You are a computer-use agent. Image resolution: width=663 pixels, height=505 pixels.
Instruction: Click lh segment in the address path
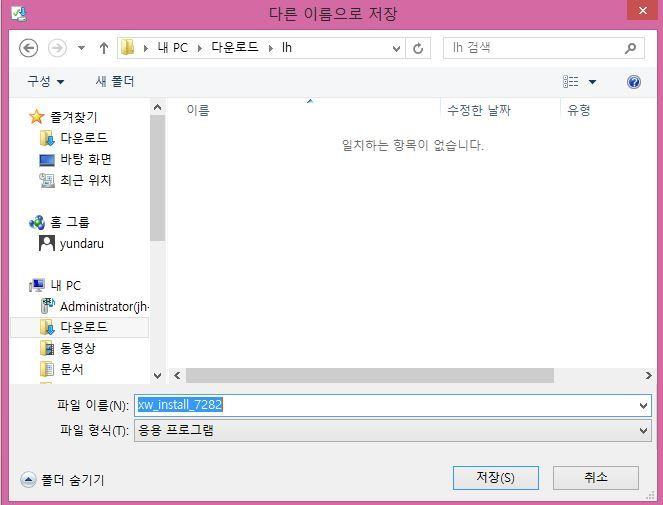[287, 47]
